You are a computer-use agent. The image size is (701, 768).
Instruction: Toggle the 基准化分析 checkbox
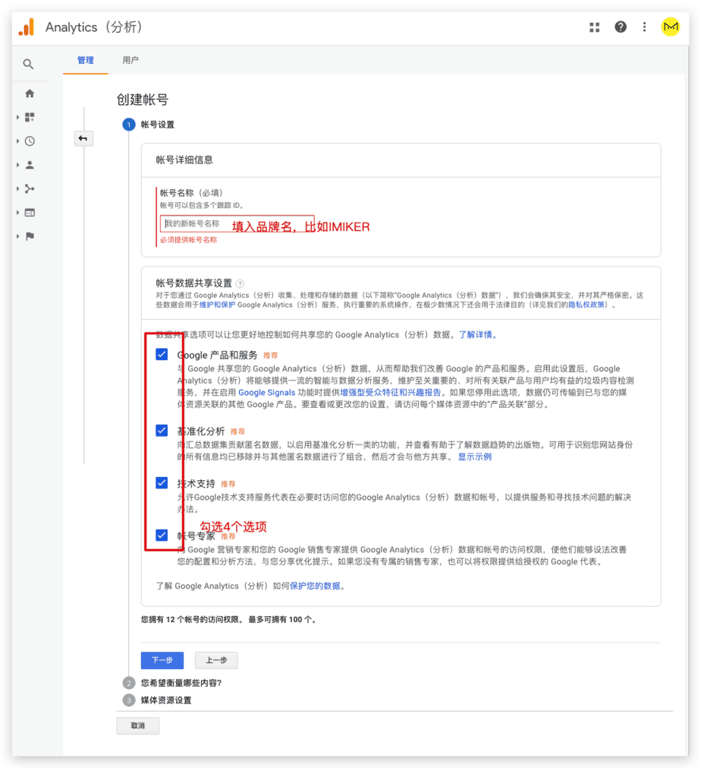pos(162,430)
